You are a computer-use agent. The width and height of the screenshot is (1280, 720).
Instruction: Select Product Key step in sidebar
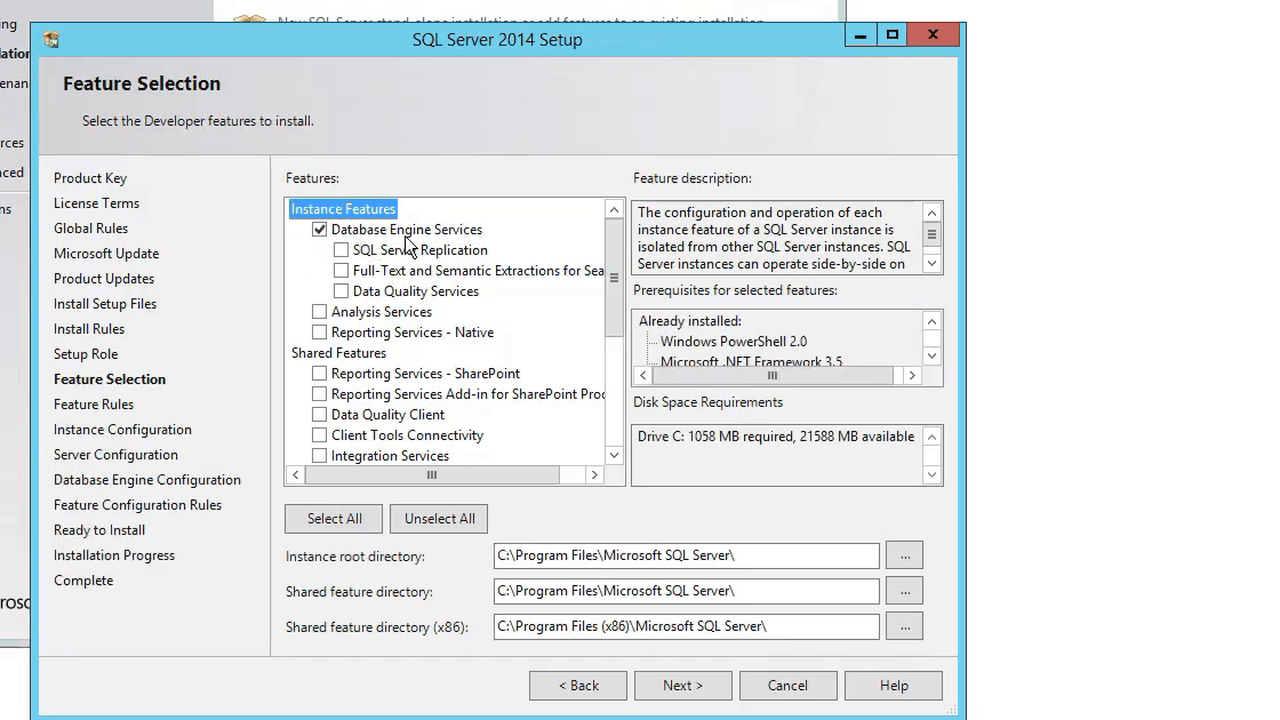[90, 178]
